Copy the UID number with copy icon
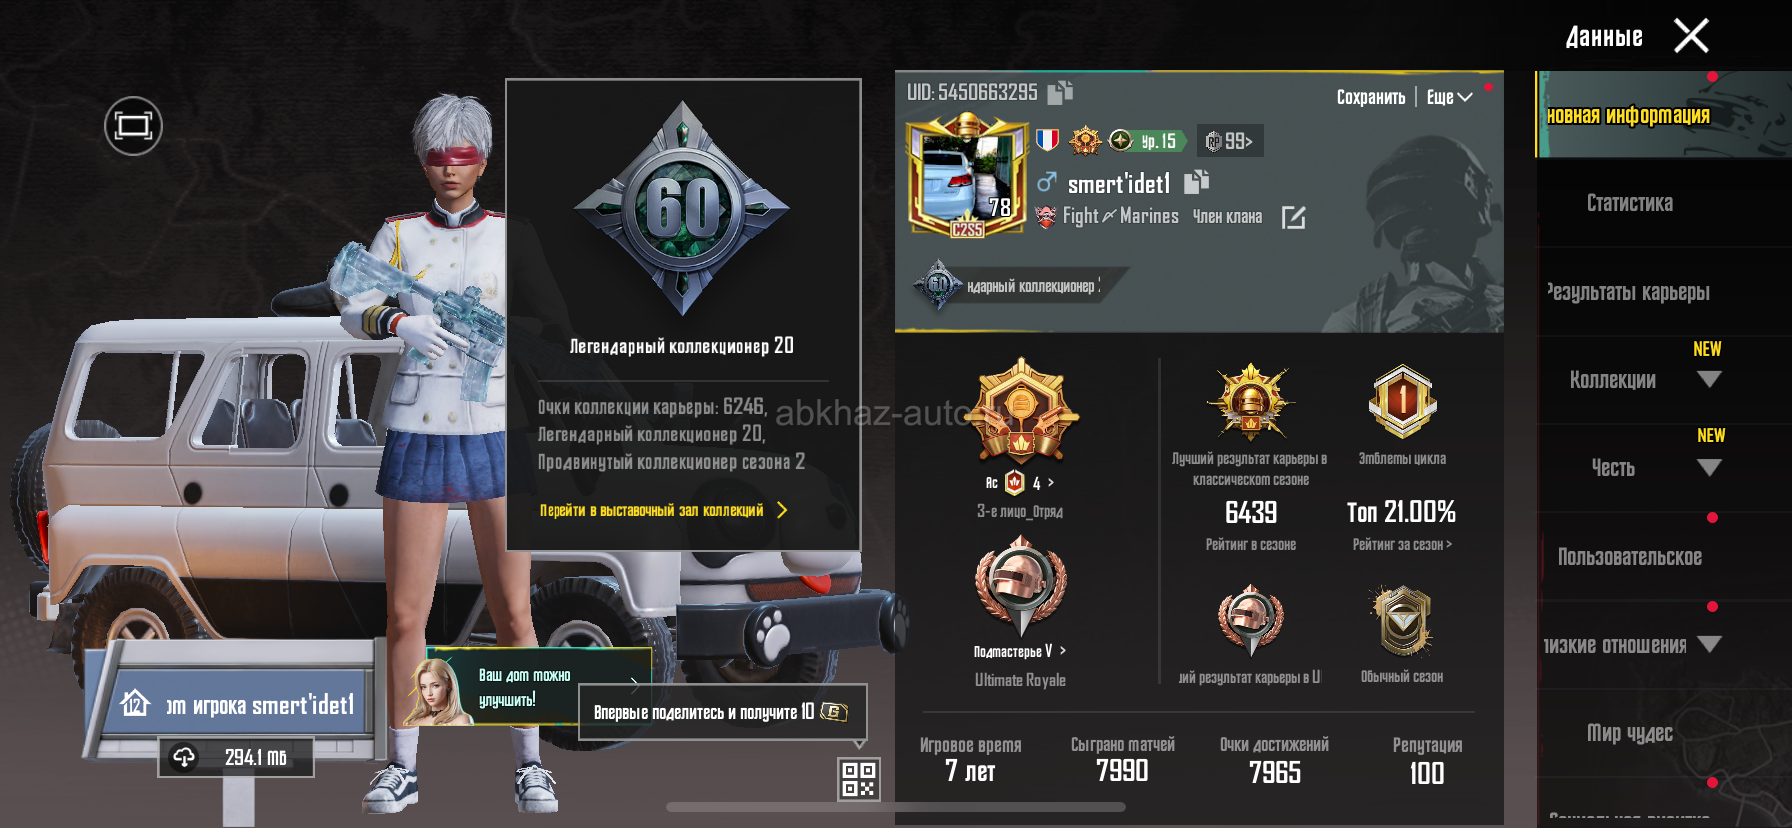 [1060, 93]
